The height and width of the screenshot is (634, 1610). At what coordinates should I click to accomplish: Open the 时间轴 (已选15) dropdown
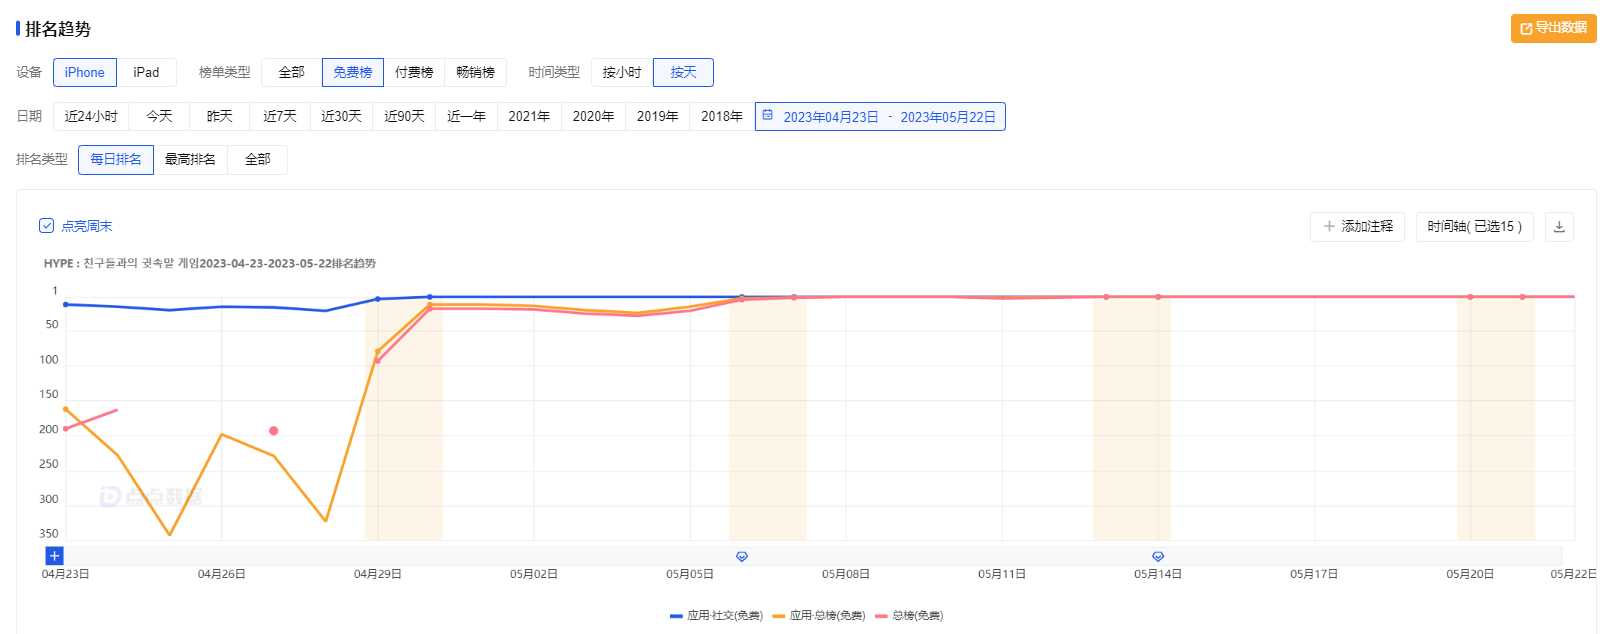(1474, 227)
